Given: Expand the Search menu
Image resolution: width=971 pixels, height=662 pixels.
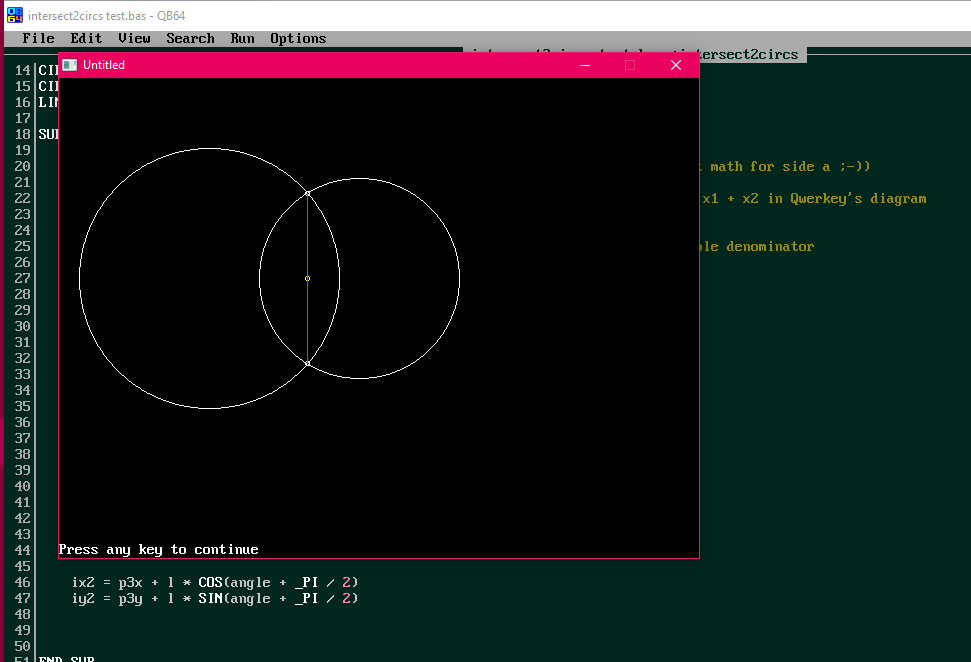Looking at the screenshot, I should tap(190, 38).
